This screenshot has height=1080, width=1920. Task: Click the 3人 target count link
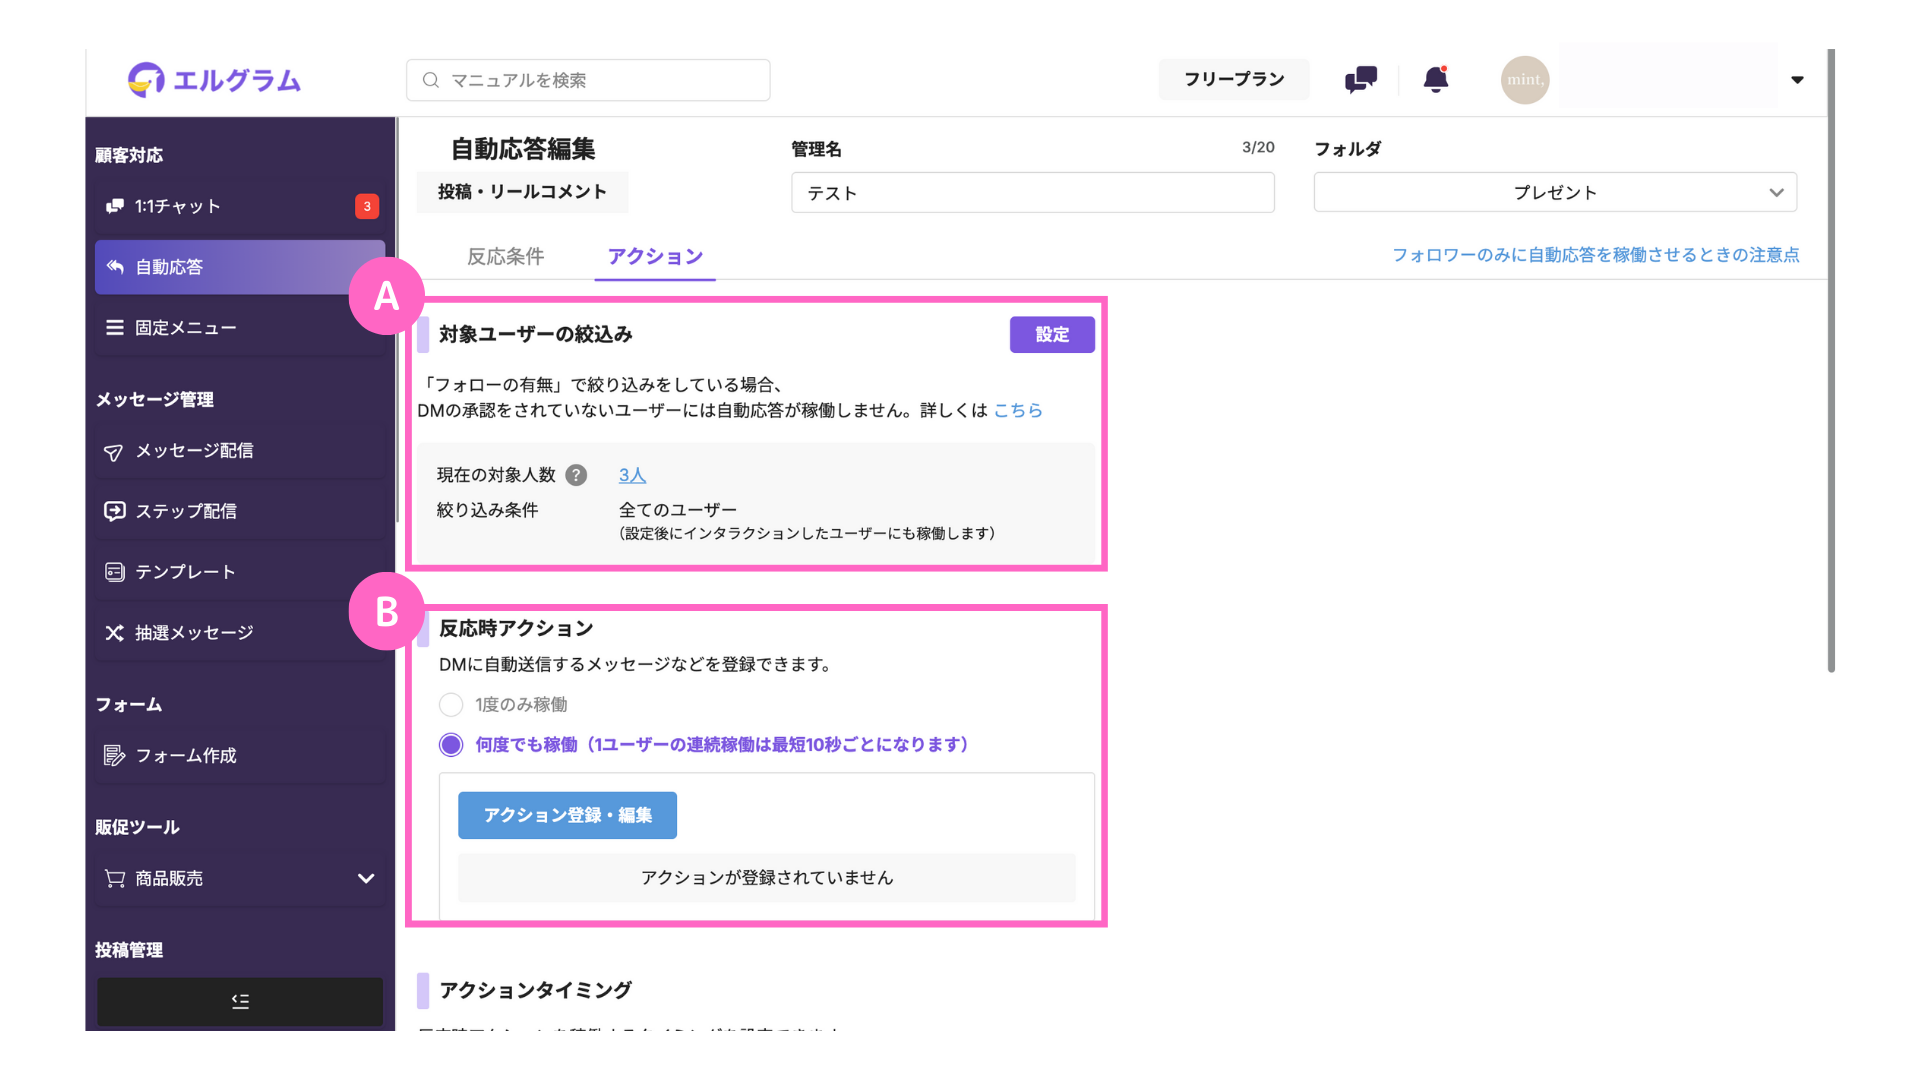point(632,475)
